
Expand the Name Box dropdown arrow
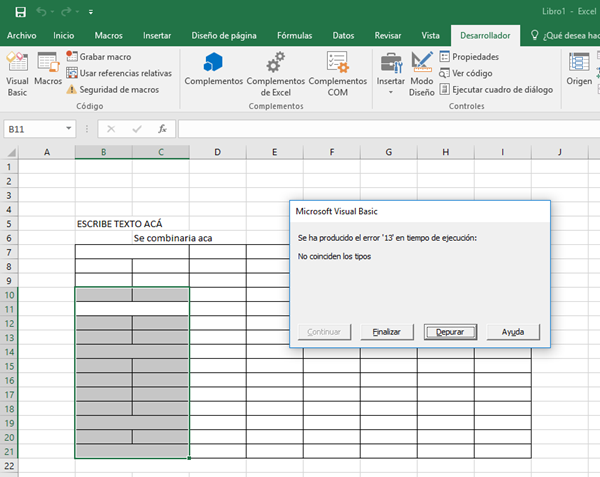[x=69, y=129]
